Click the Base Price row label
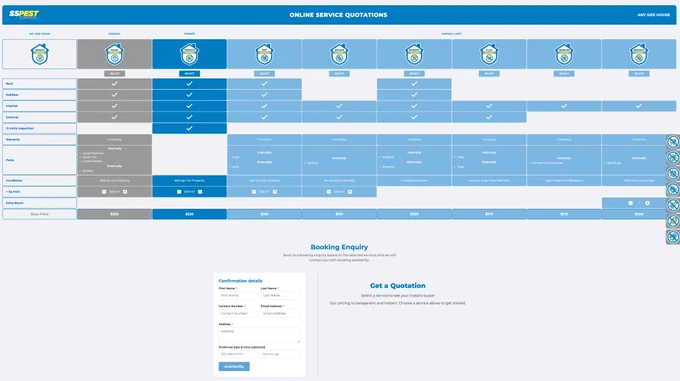This screenshot has height=381, width=680. [39, 214]
